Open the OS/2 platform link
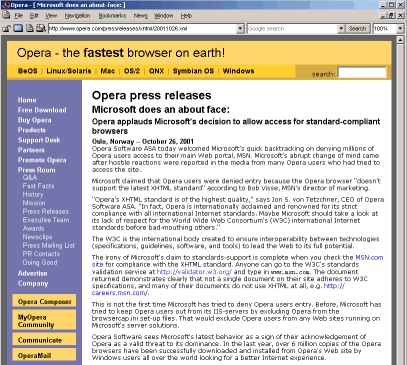The image size is (407, 365). [132, 71]
